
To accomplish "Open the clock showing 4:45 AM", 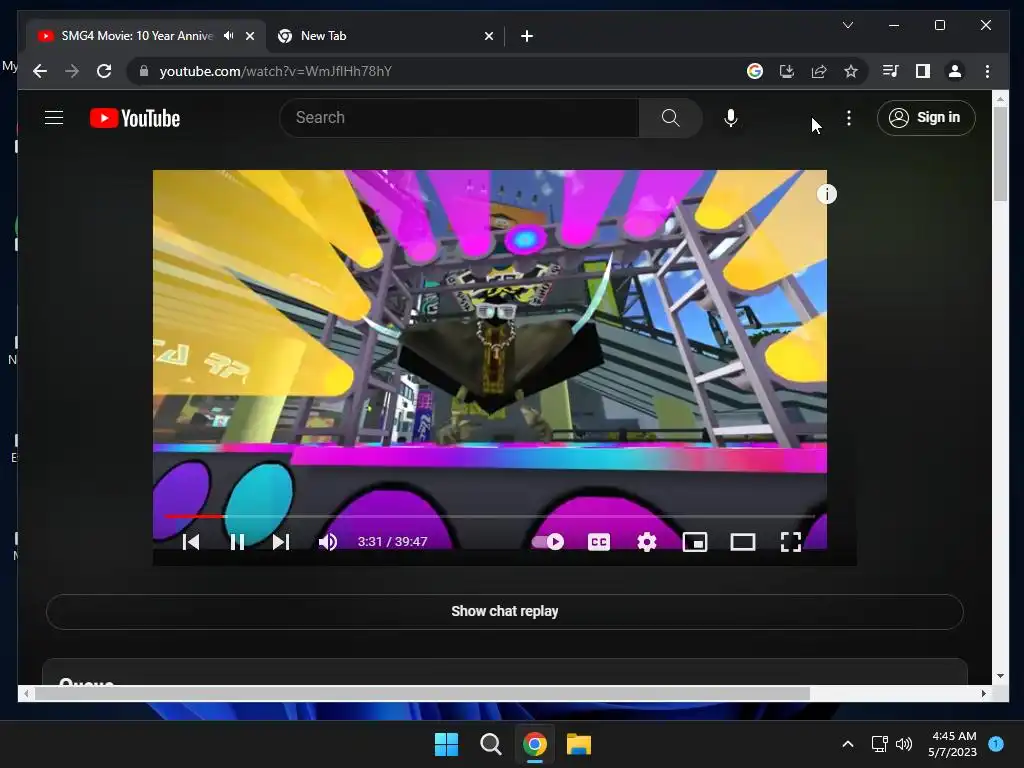I will [953, 744].
